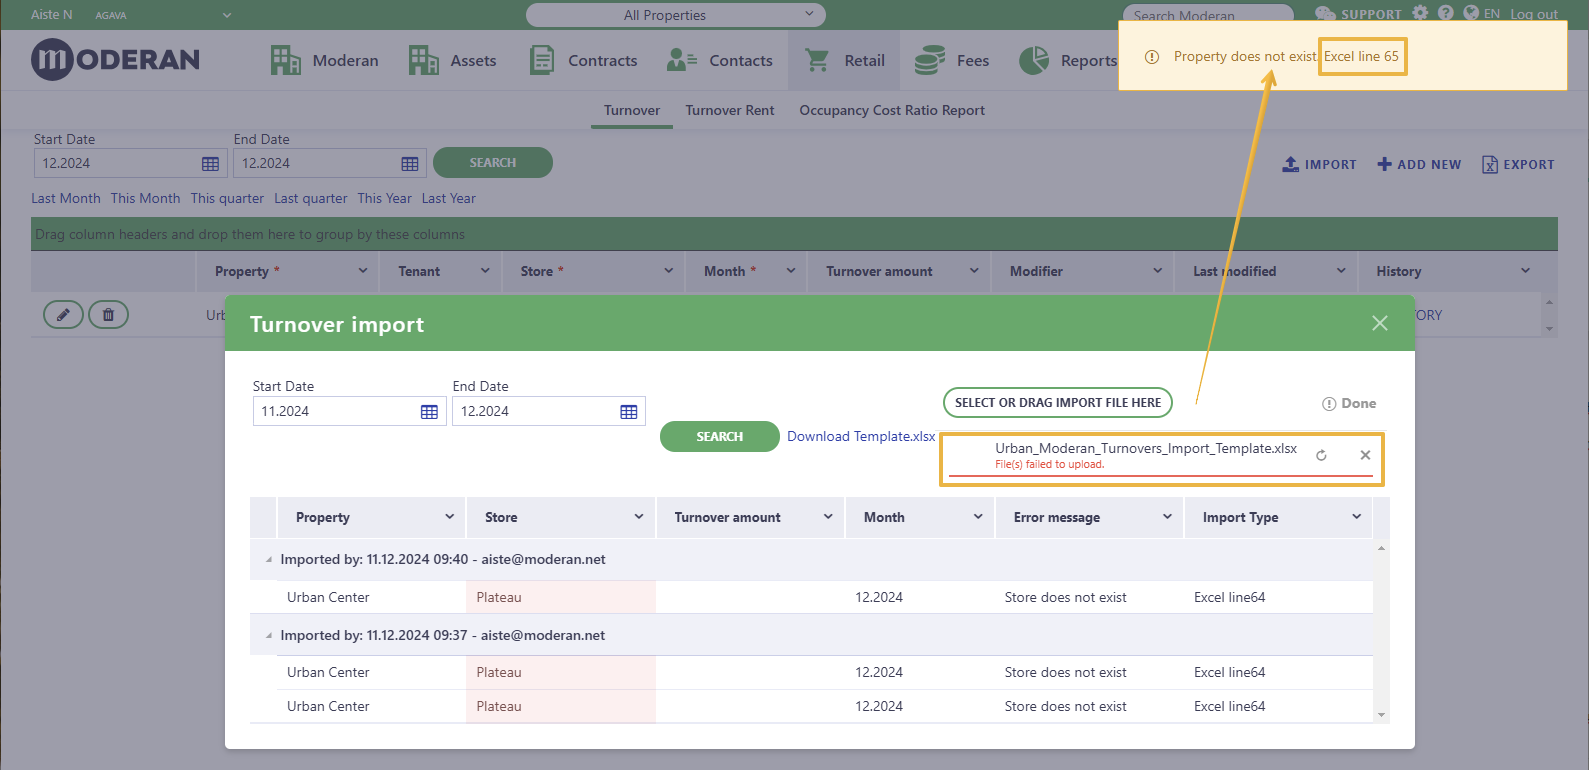Click the trash delete icon on the turnover row

(108, 315)
